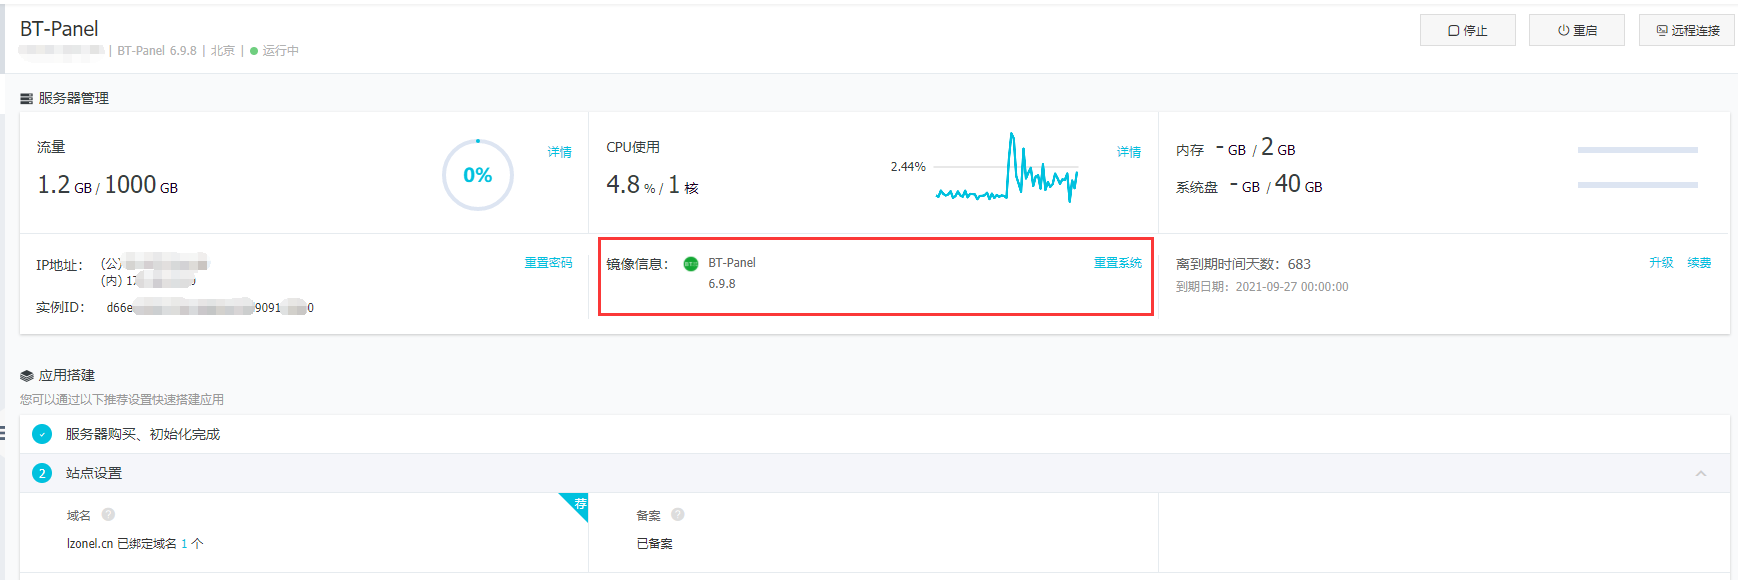
Task: Open the help tooltip icon beside 域名
Action: point(108,515)
